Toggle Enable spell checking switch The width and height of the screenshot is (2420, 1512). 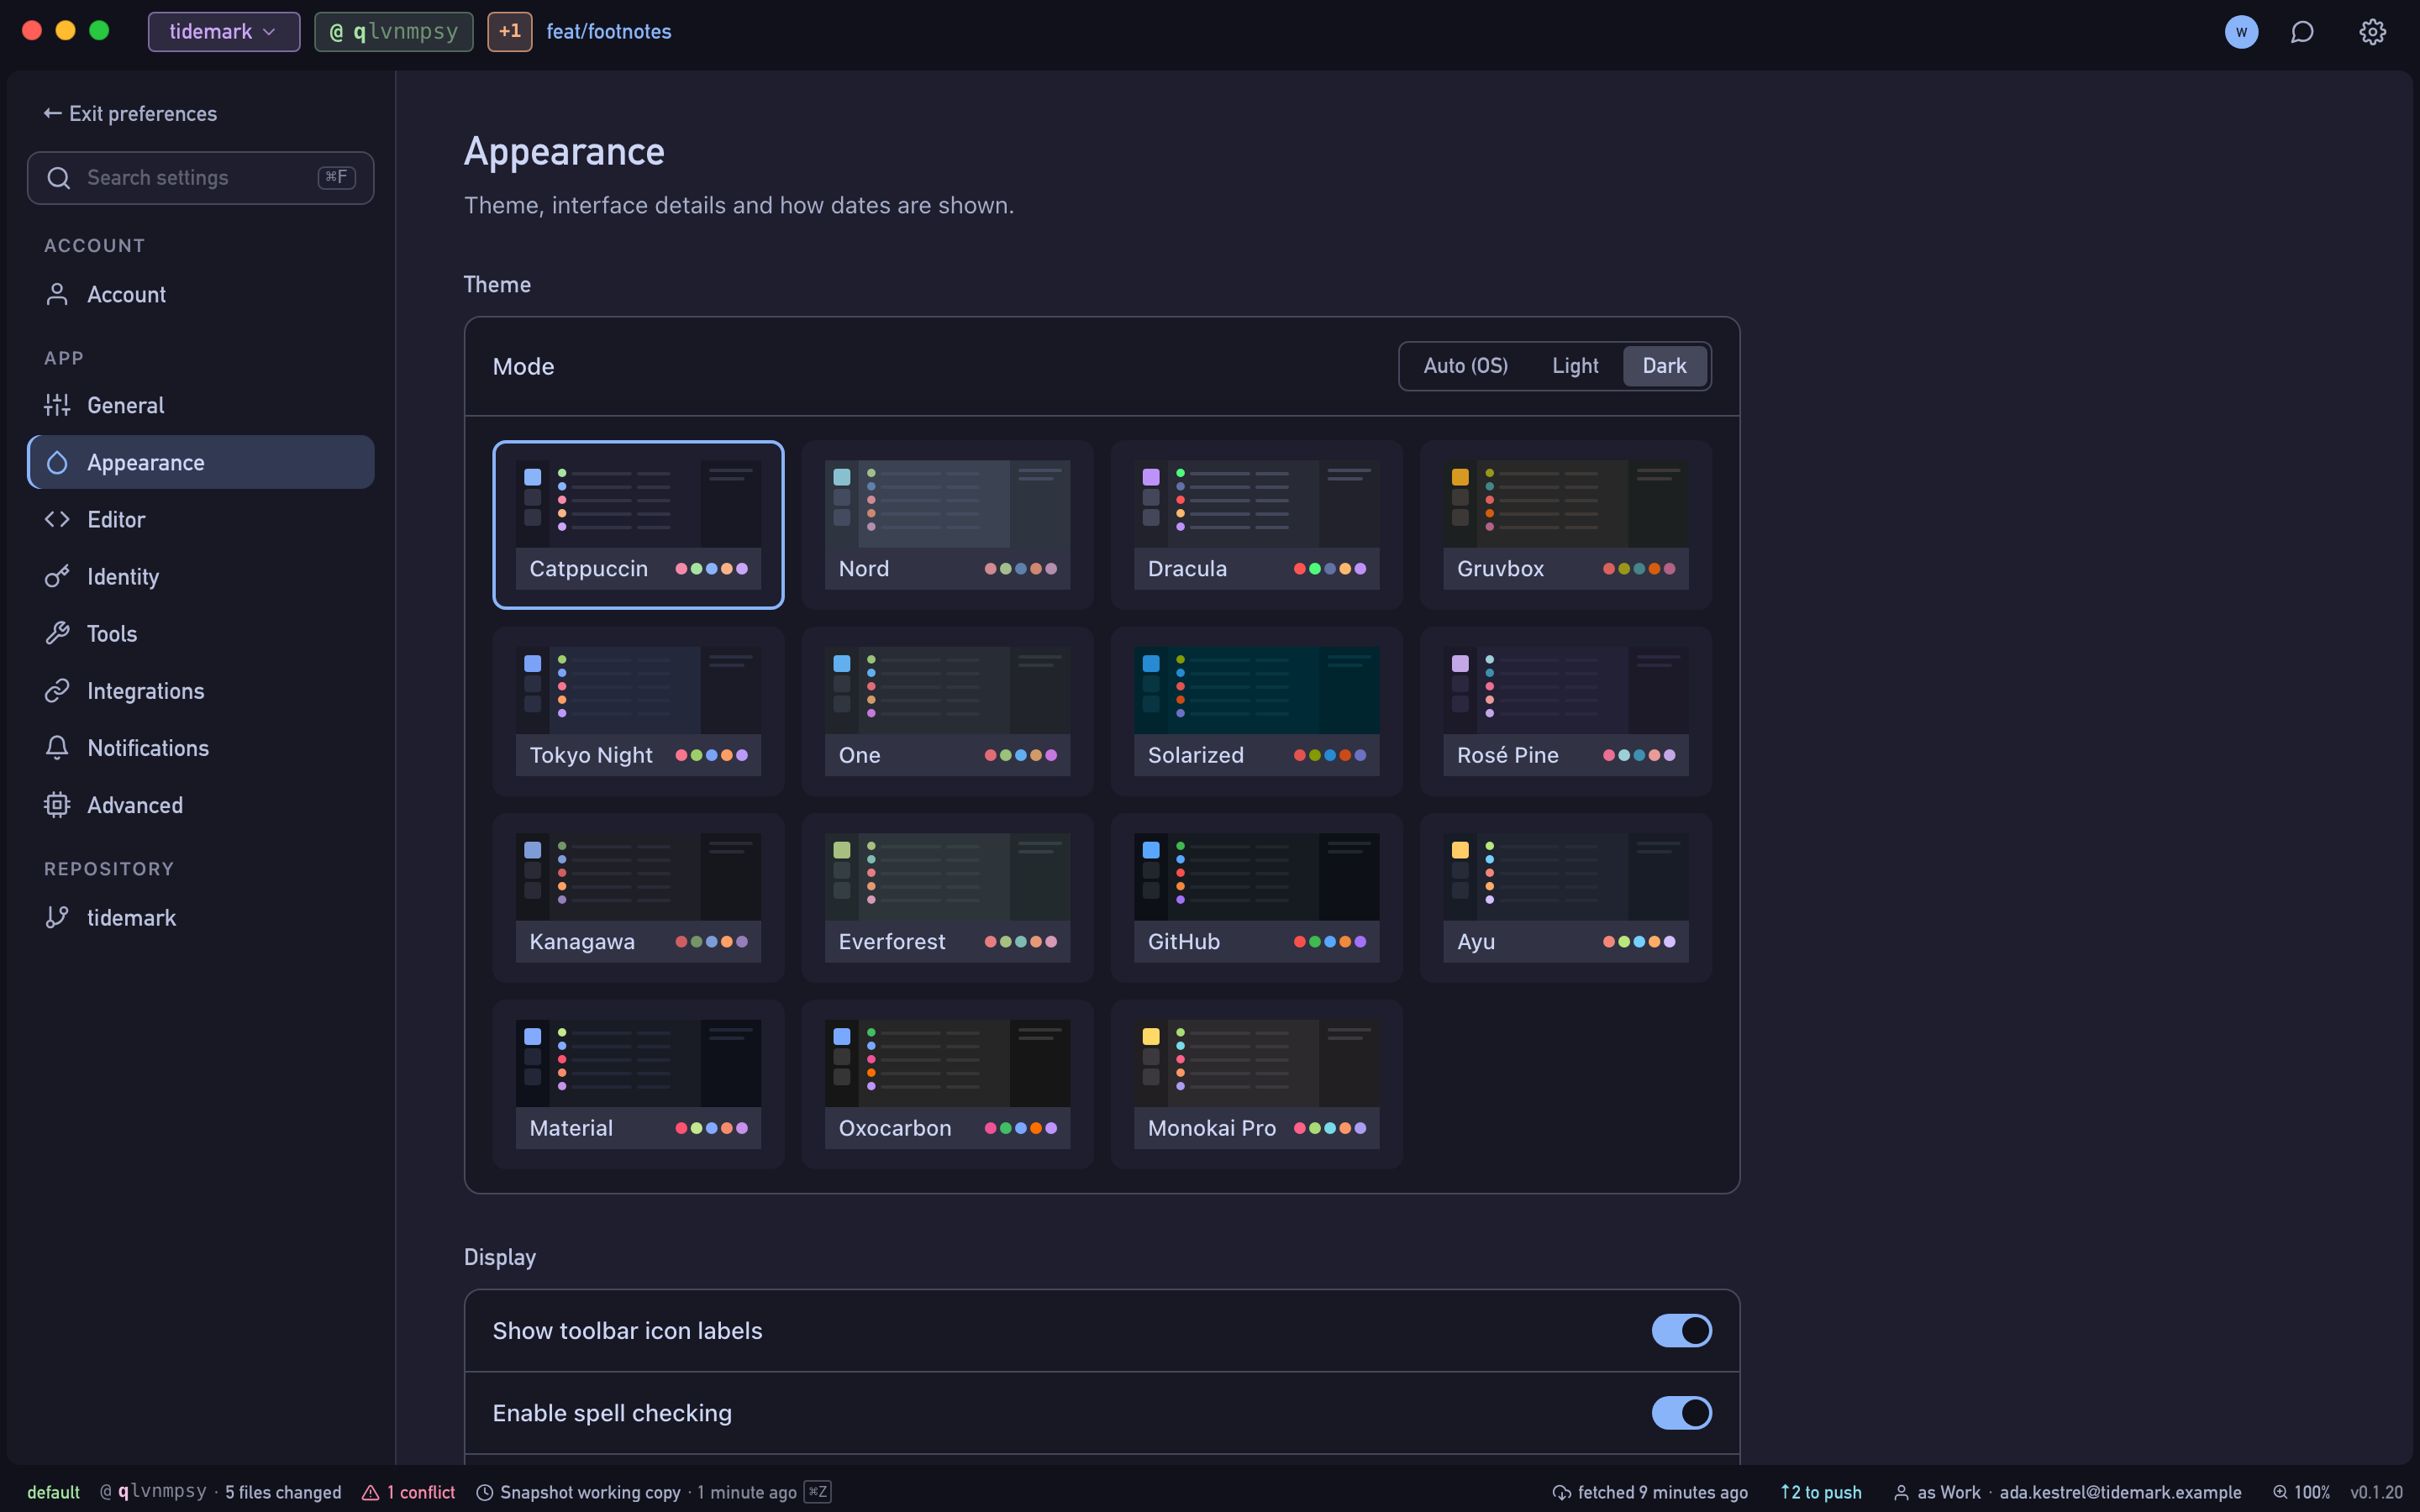click(1681, 1413)
